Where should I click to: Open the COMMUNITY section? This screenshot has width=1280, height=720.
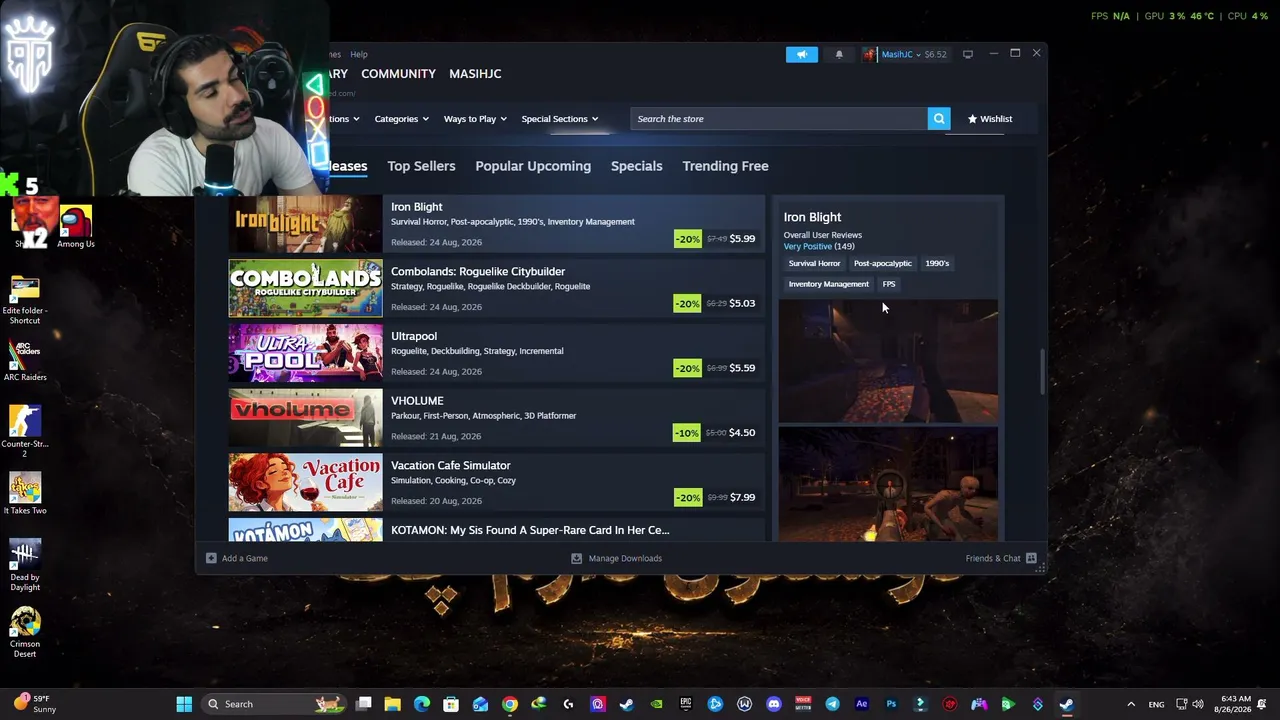398,74
